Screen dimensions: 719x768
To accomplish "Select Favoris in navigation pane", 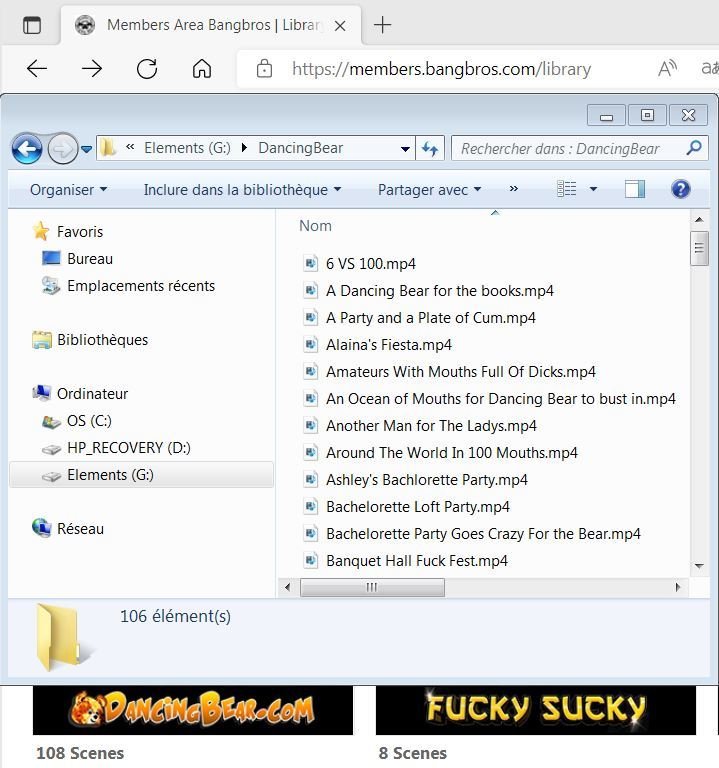I will pos(80,232).
